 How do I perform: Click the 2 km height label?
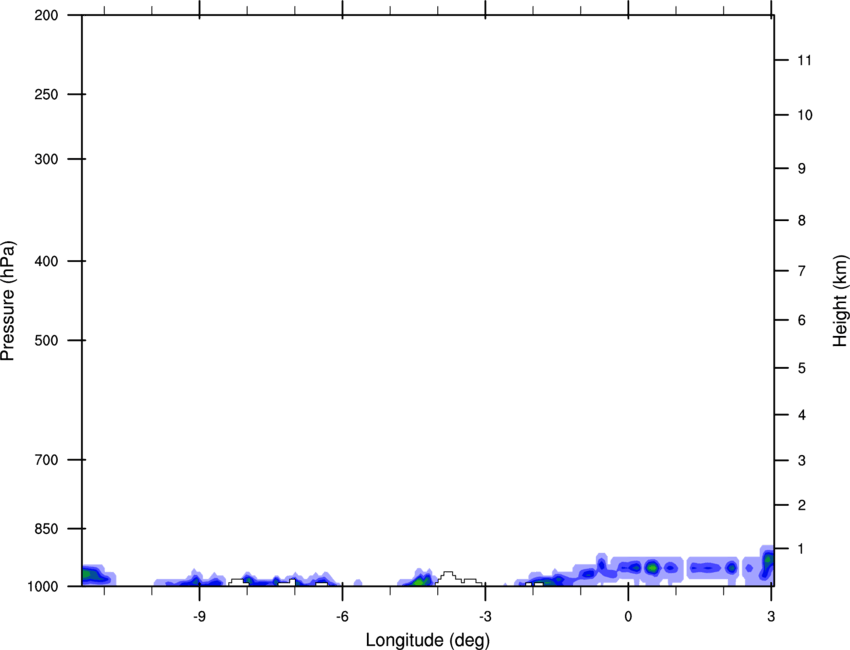[x=802, y=505]
